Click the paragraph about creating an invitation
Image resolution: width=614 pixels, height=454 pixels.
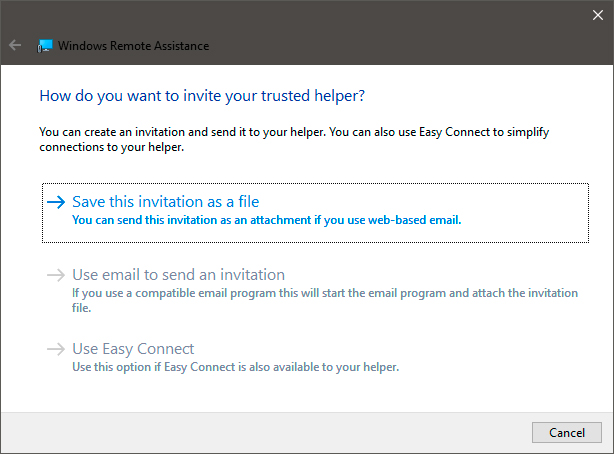pos(294,139)
